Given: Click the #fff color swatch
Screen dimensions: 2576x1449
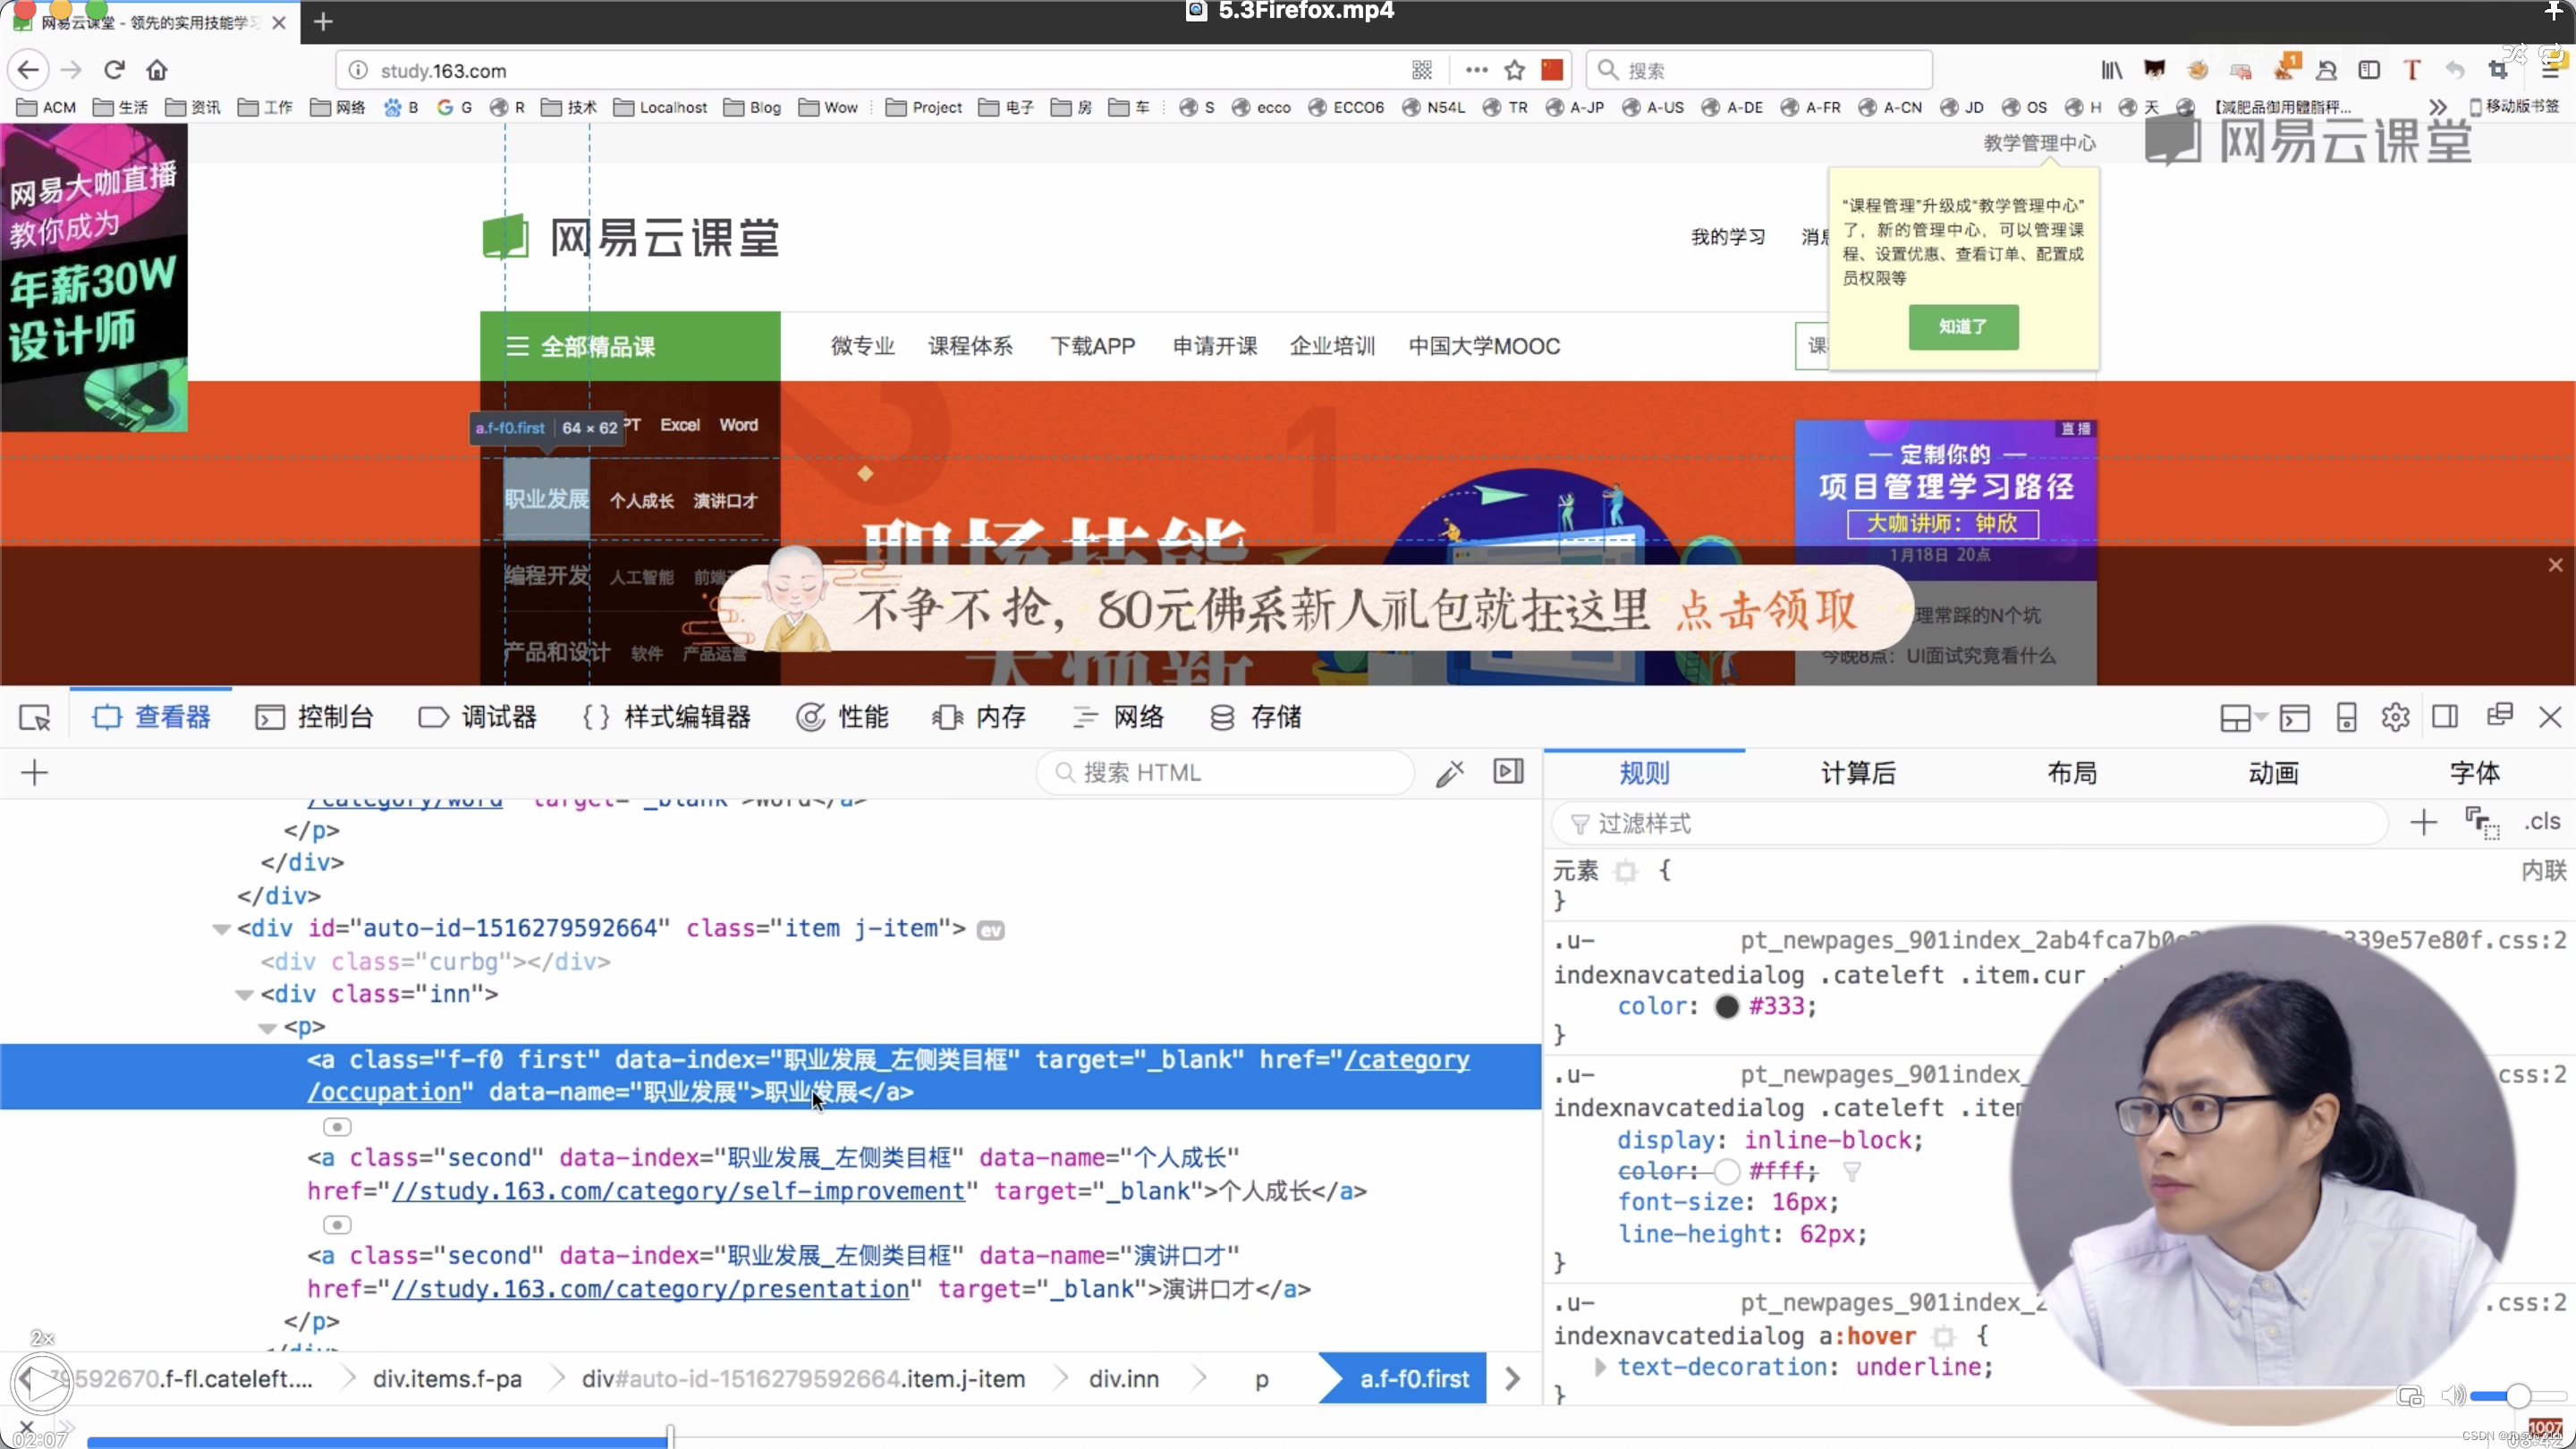Looking at the screenshot, I should [1727, 1171].
